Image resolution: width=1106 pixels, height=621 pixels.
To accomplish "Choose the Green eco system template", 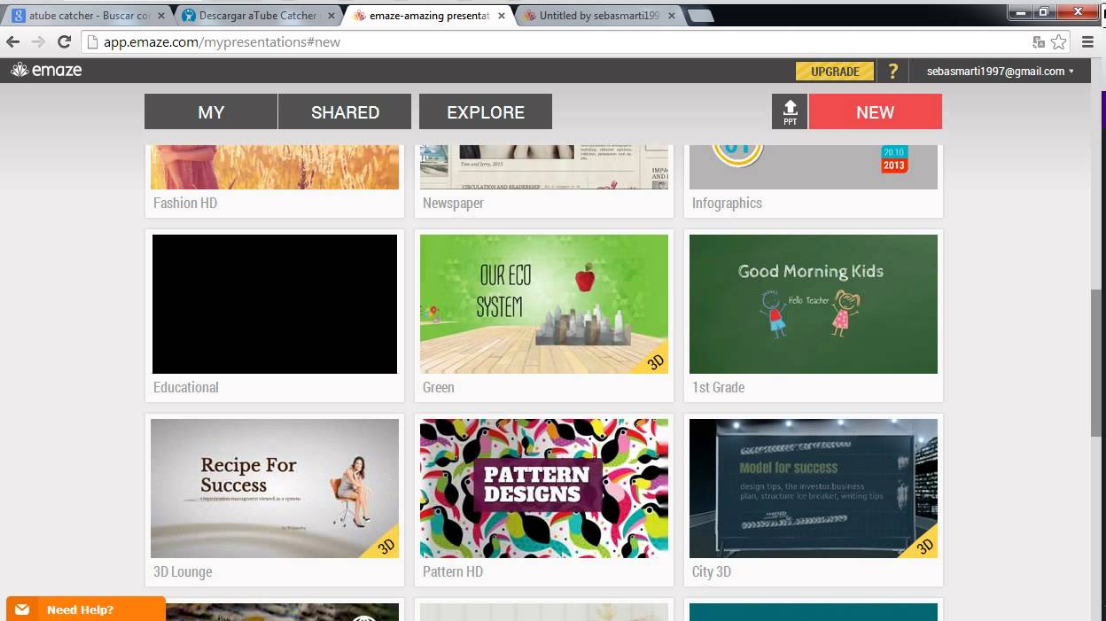I will pos(544,304).
